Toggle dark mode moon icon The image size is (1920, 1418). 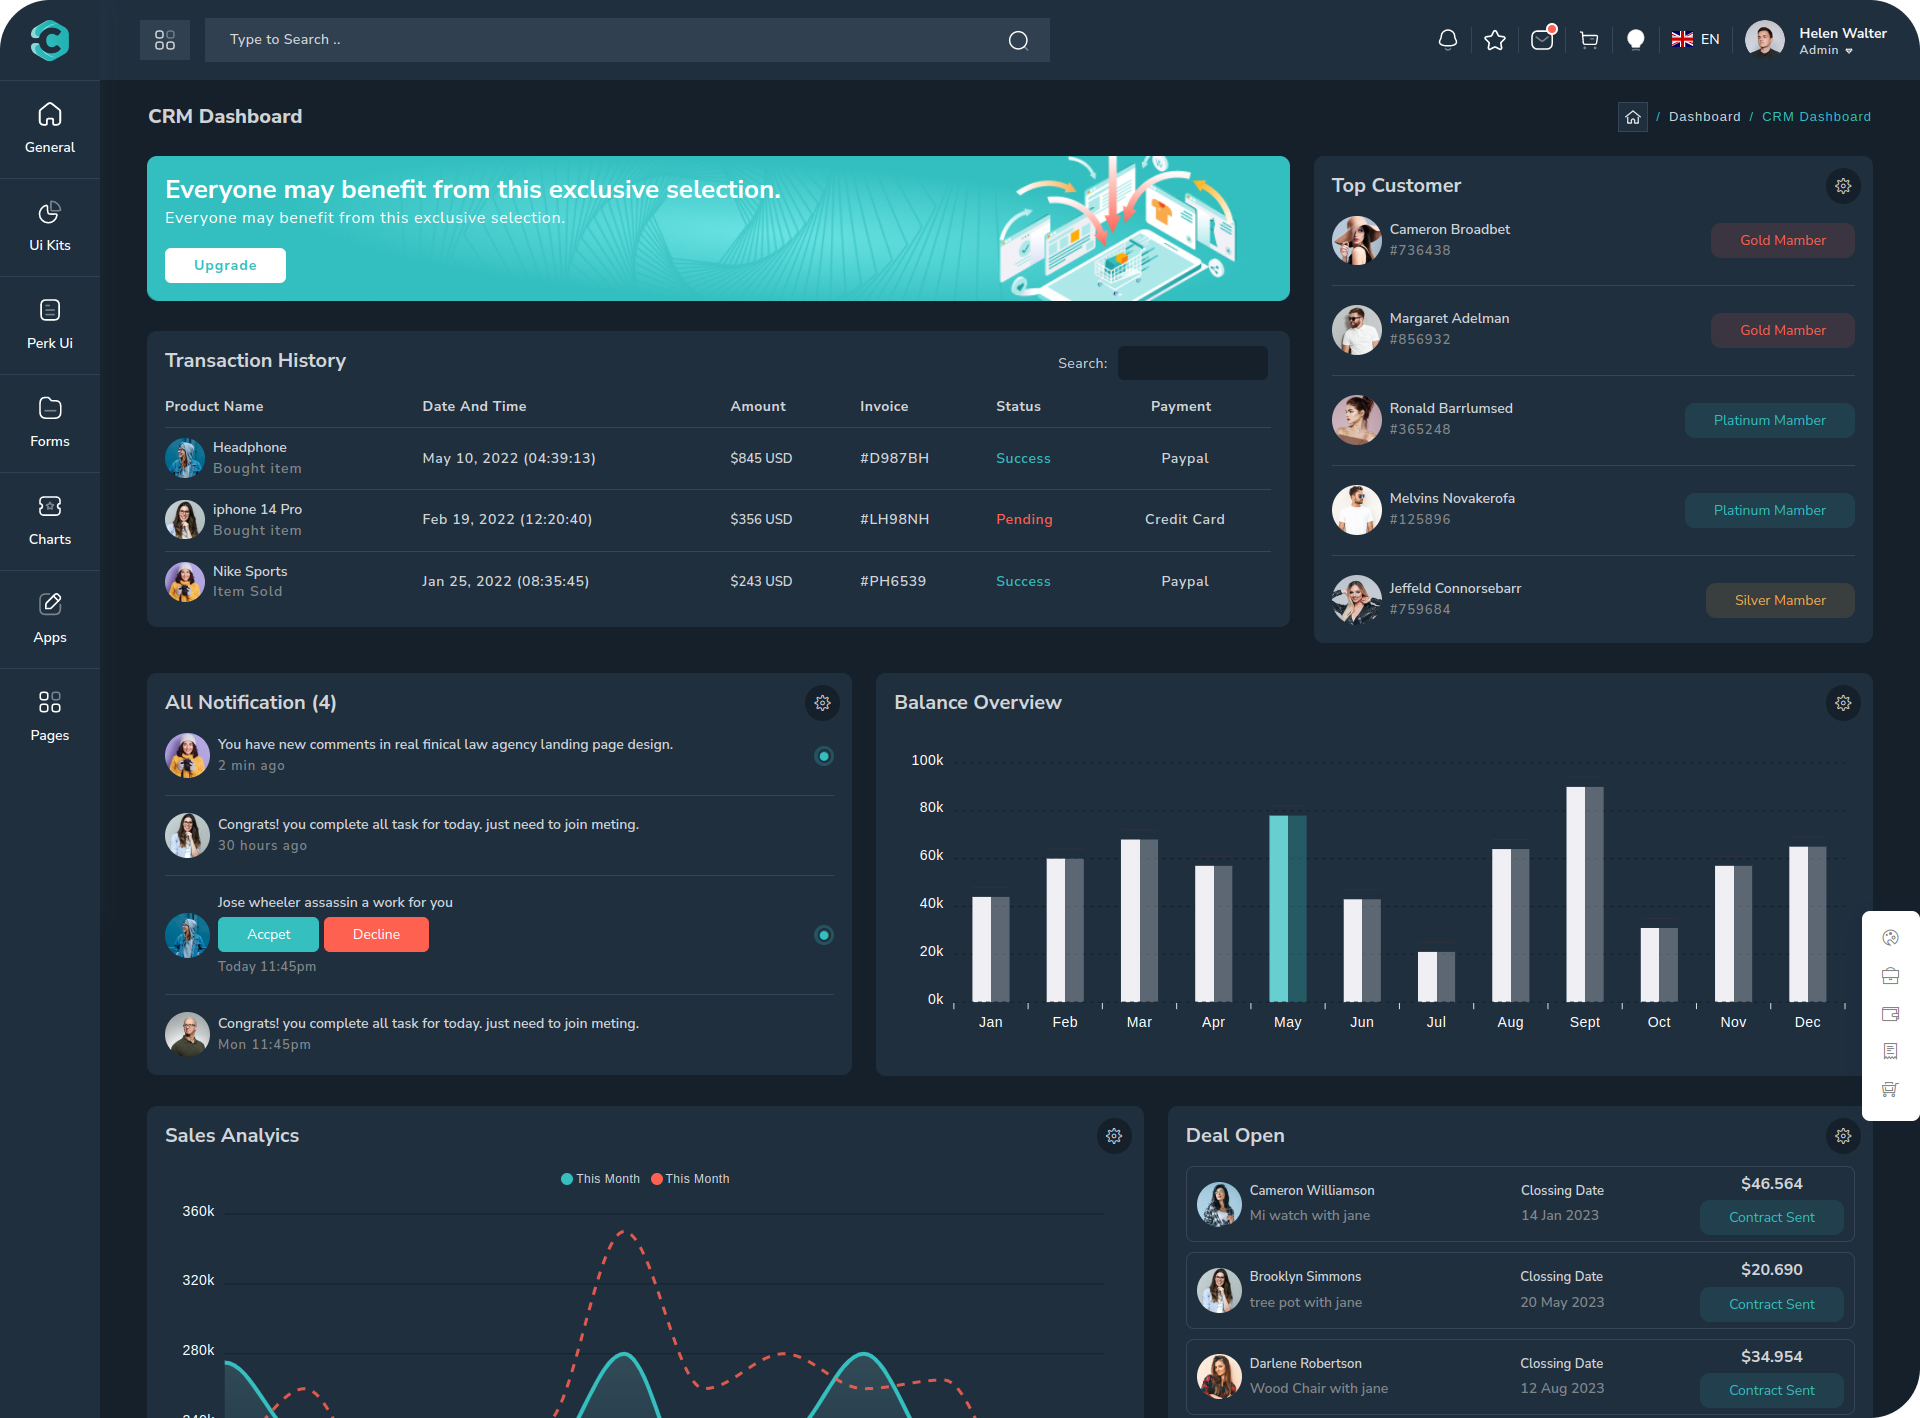pos(1635,40)
